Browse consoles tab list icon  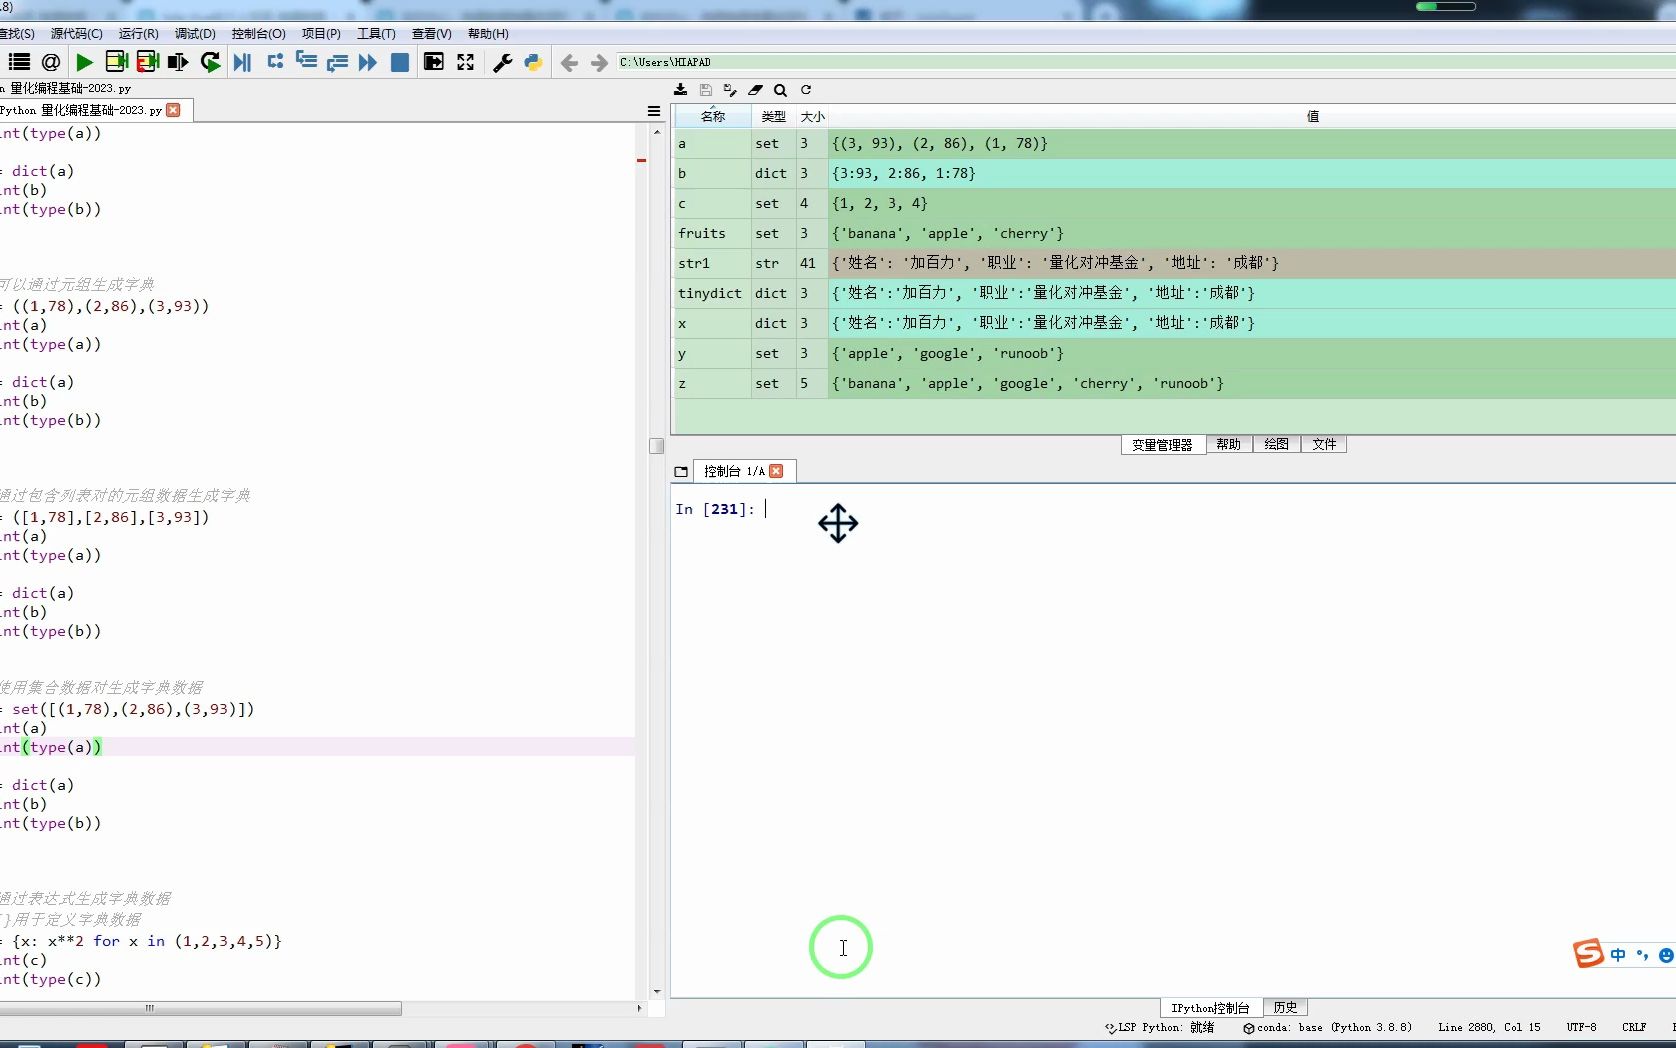coord(681,471)
